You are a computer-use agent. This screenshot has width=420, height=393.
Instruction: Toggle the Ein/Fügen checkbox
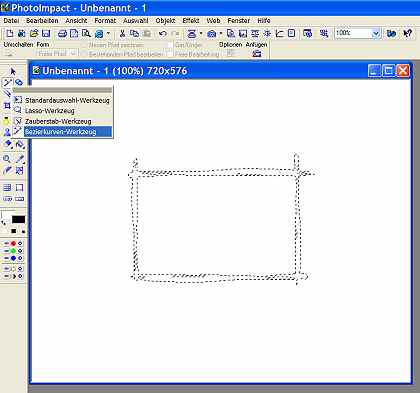point(170,45)
